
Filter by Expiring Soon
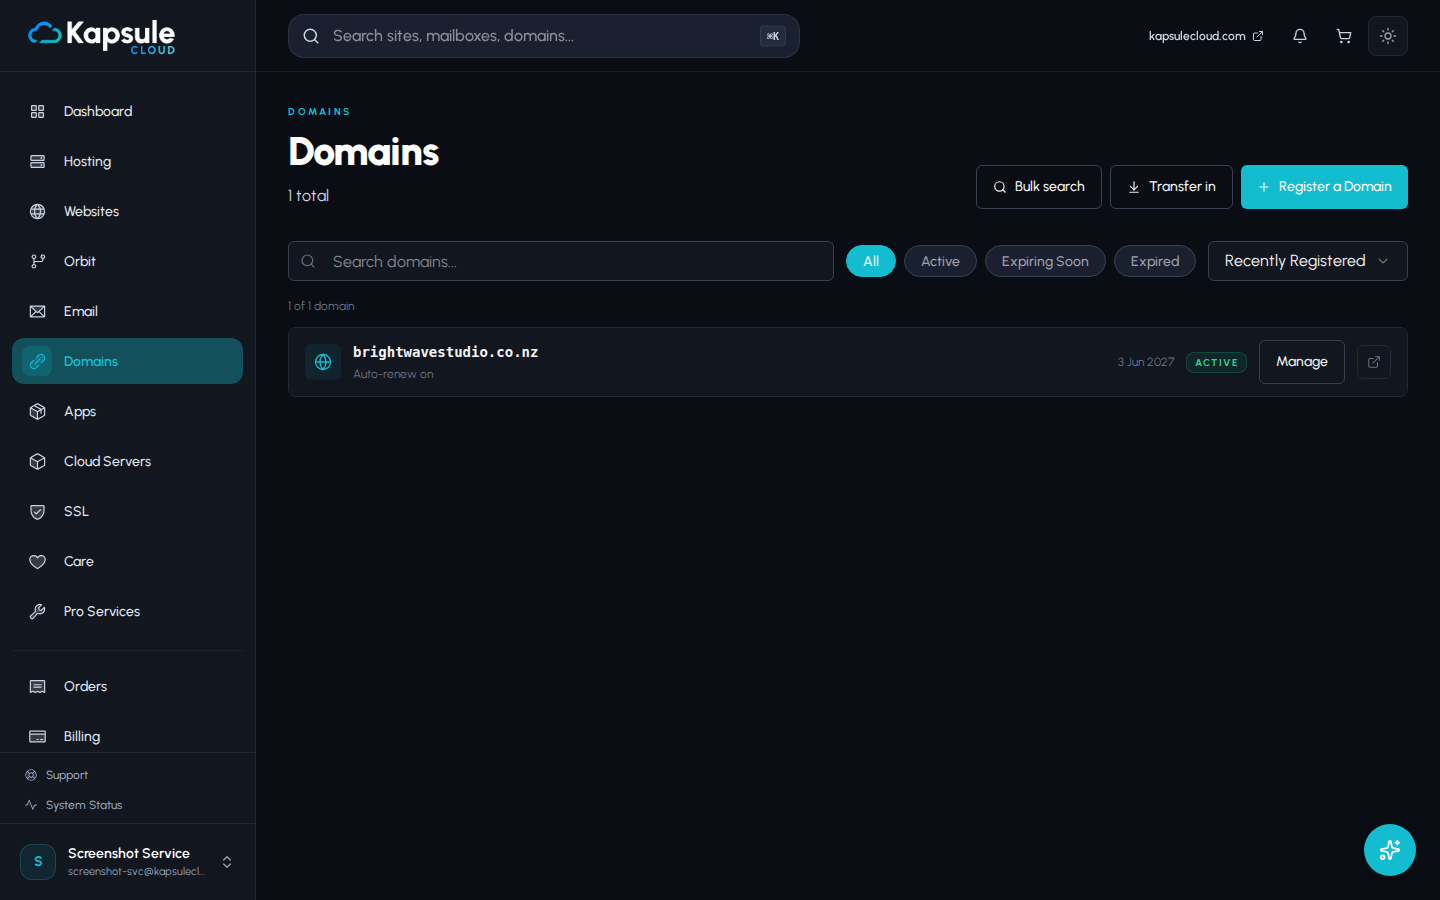tap(1045, 261)
